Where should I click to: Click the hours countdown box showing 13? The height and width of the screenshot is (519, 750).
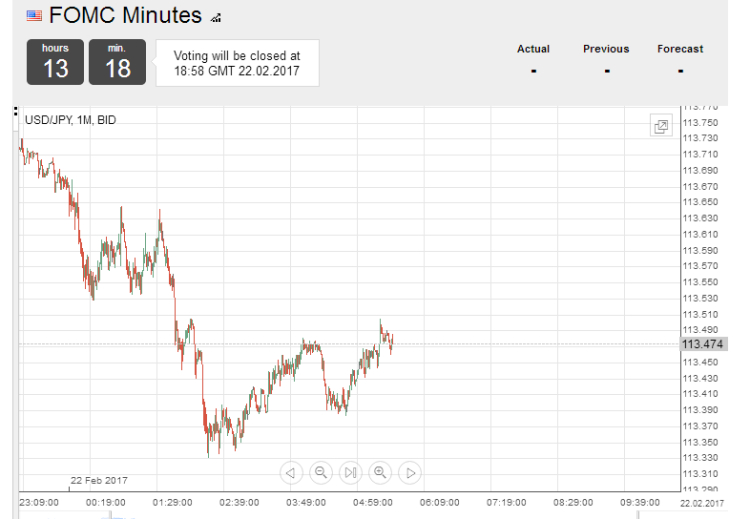click(x=55, y=62)
